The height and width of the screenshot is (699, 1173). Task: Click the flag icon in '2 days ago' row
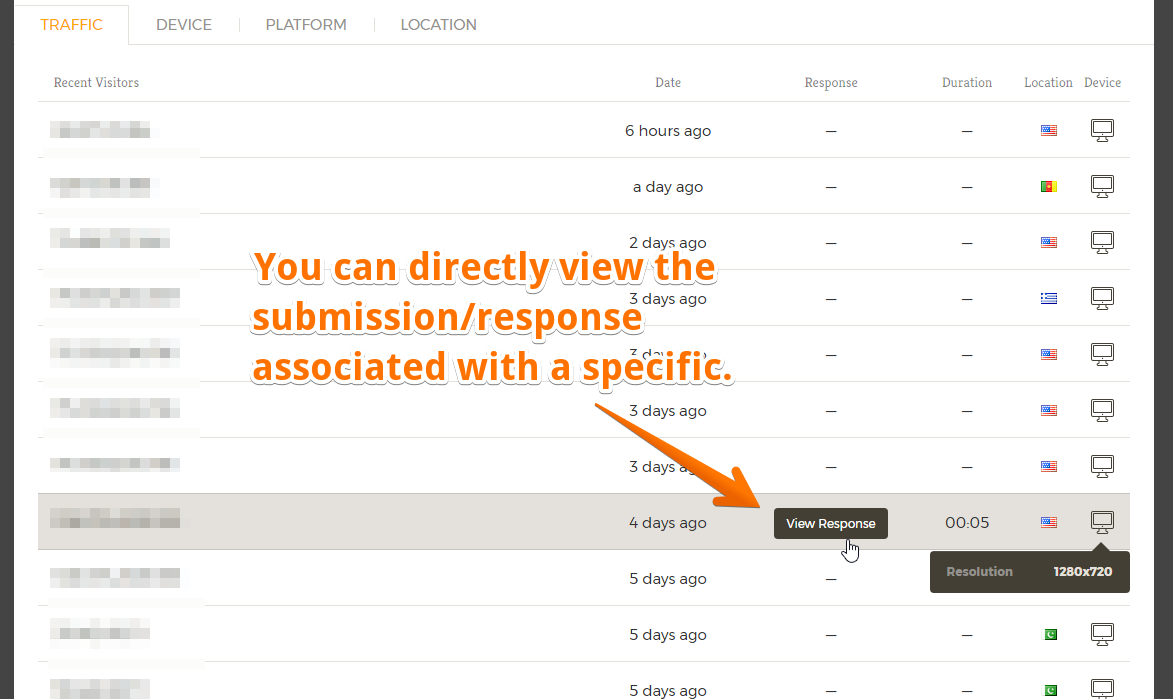coord(1048,242)
